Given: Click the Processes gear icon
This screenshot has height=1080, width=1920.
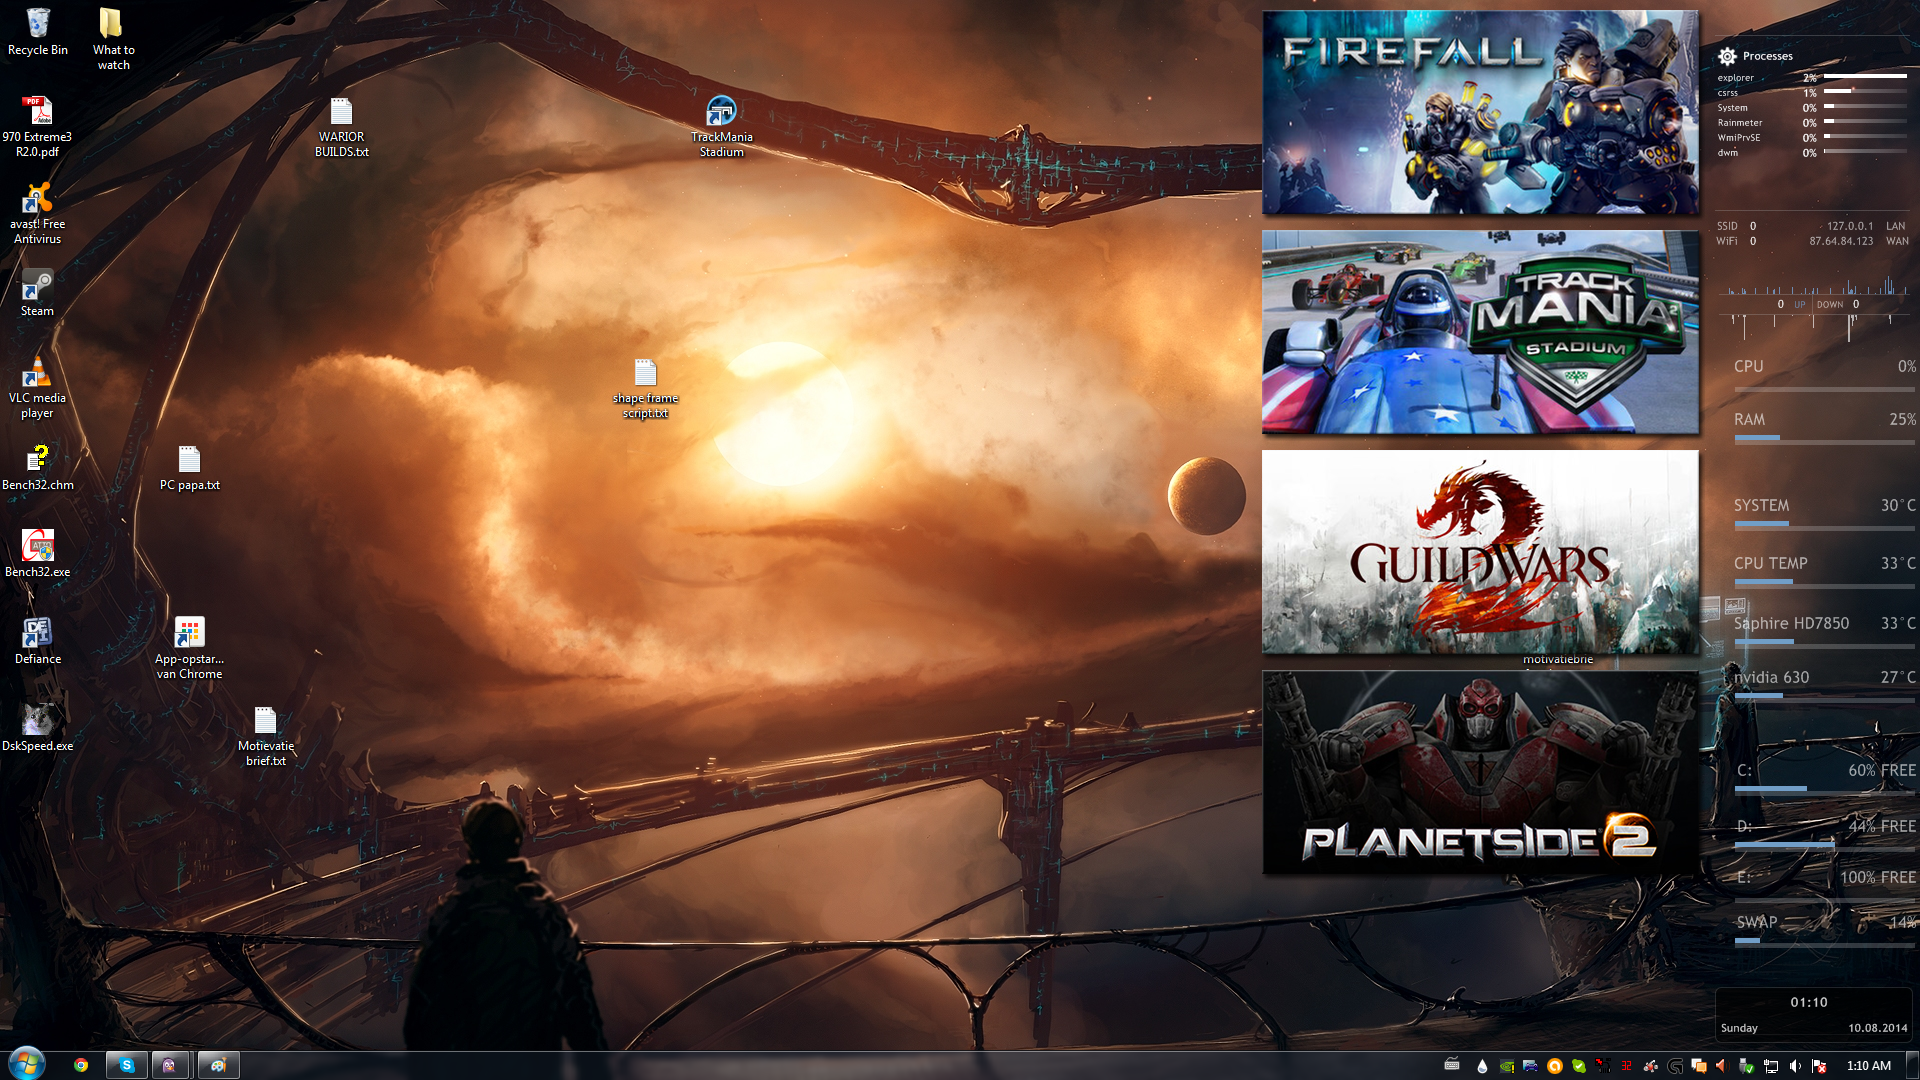Looking at the screenshot, I should point(1727,56).
